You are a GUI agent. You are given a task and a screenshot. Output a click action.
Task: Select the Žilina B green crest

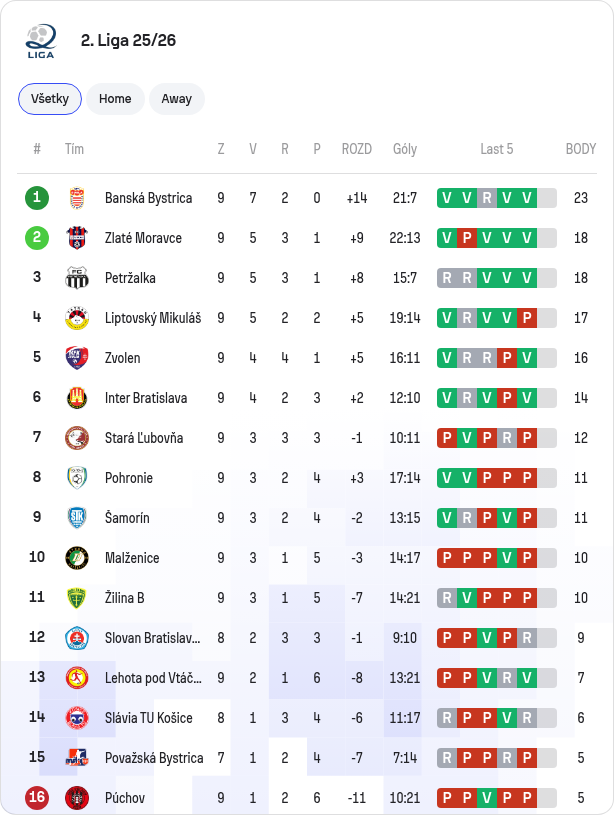pos(77,598)
